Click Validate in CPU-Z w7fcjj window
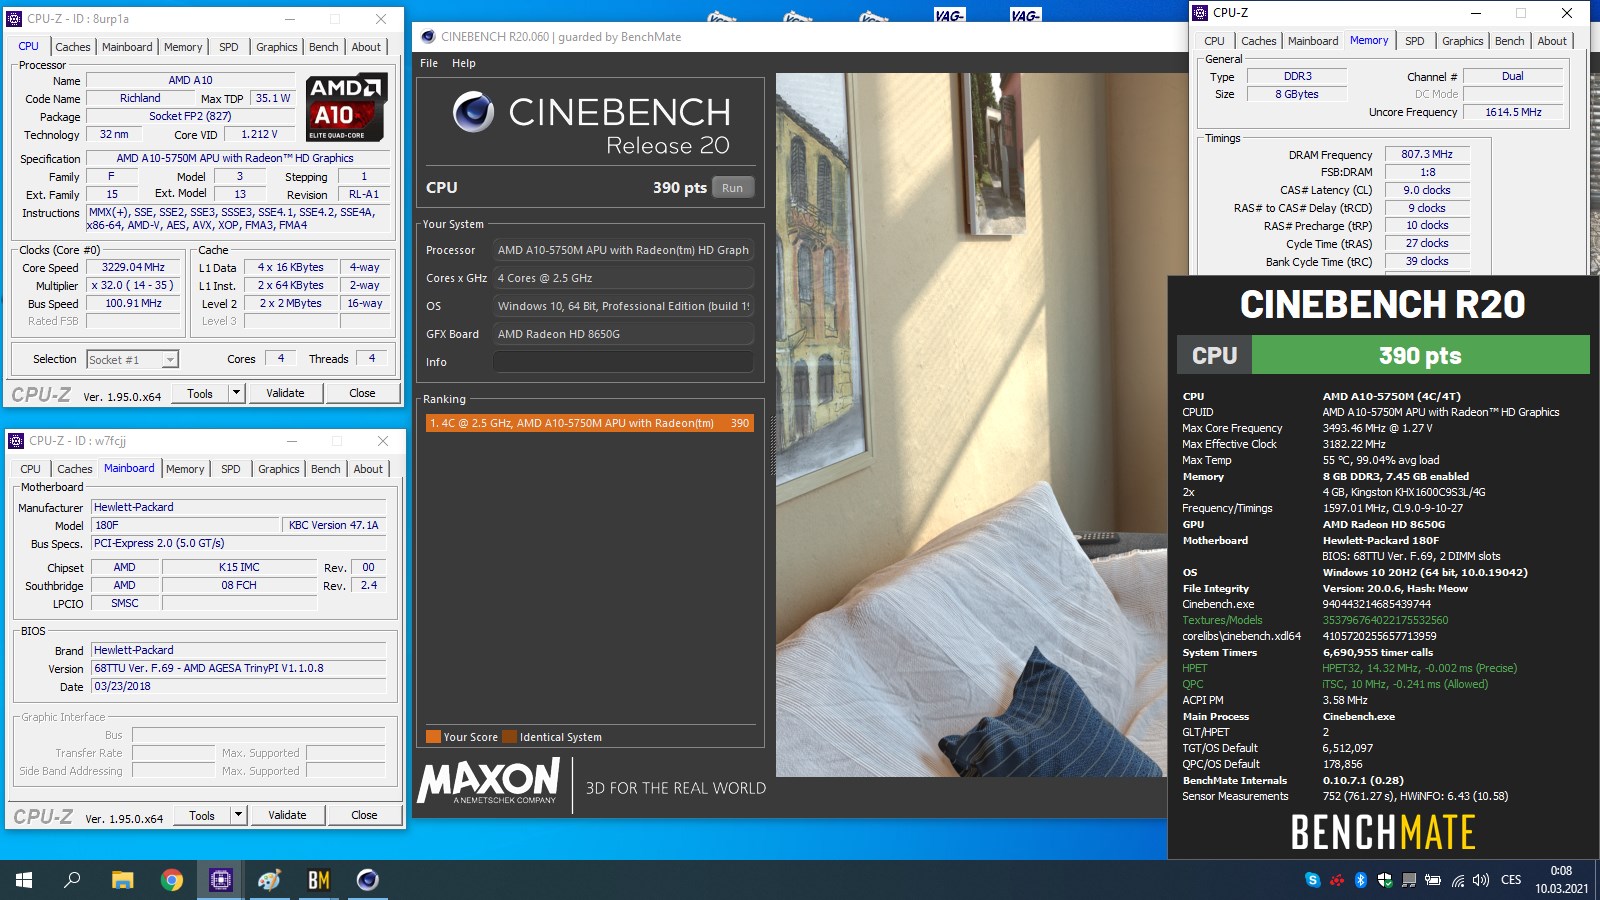Image resolution: width=1600 pixels, height=900 pixels. pos(287,815)
